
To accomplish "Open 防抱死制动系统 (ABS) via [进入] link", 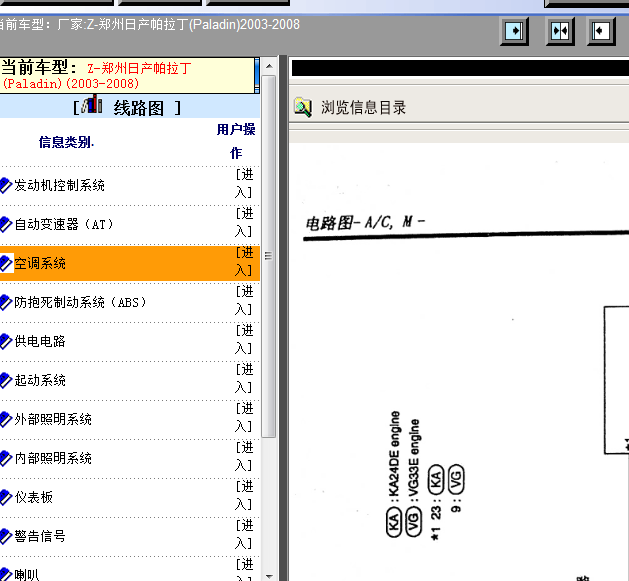I will 244,300.
